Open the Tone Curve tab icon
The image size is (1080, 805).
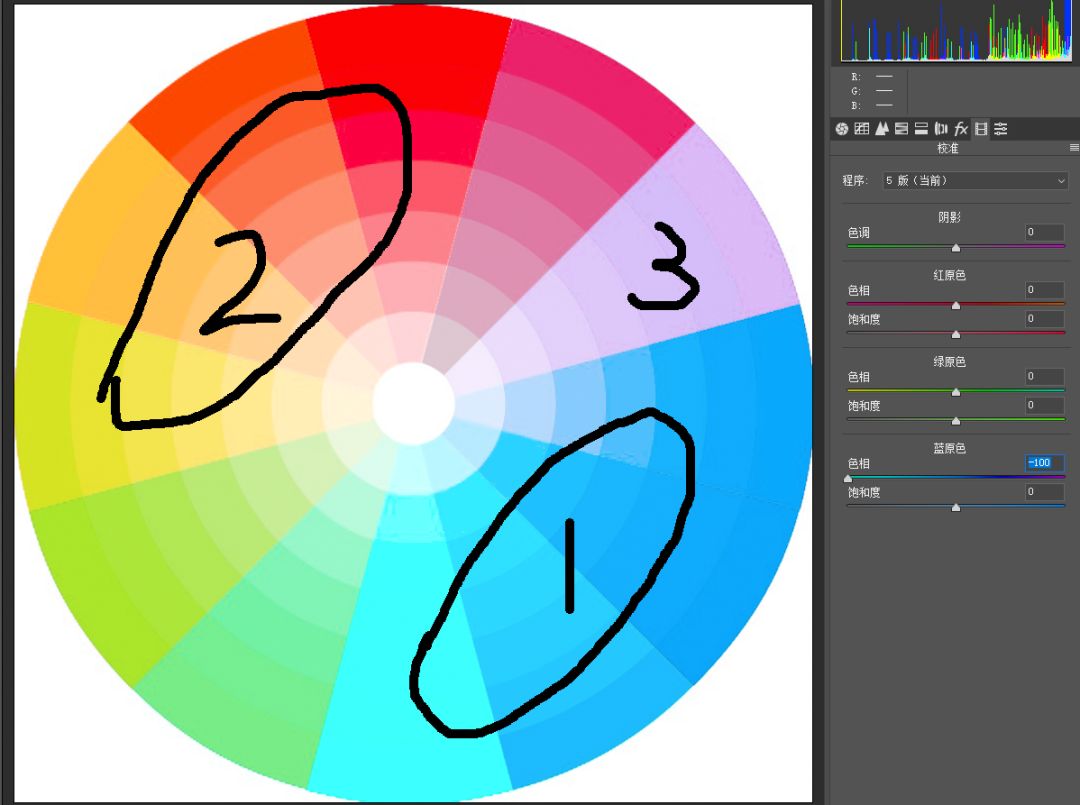[861, 129]
